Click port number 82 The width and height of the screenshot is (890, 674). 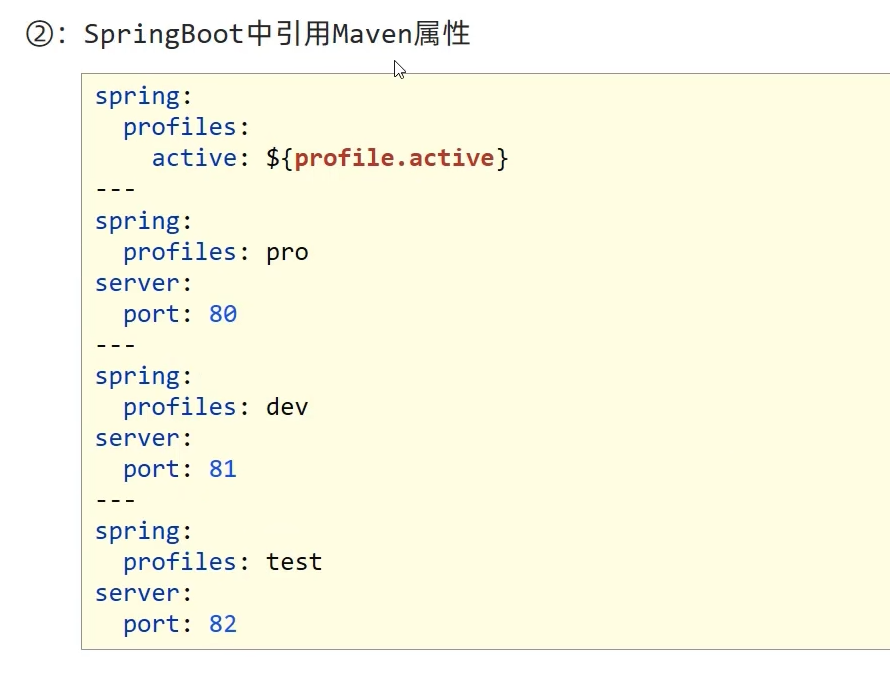223,624
